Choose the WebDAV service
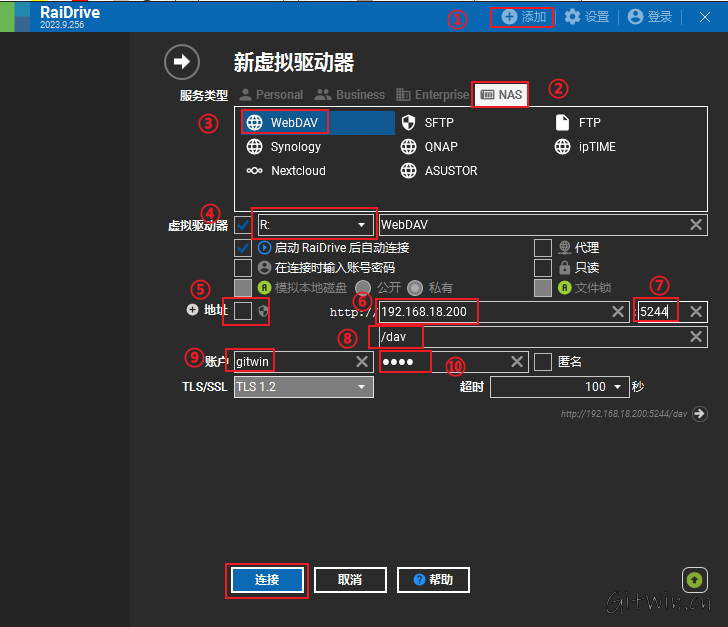Viewport: 728px width, 627px height. (x=318, y=123)
